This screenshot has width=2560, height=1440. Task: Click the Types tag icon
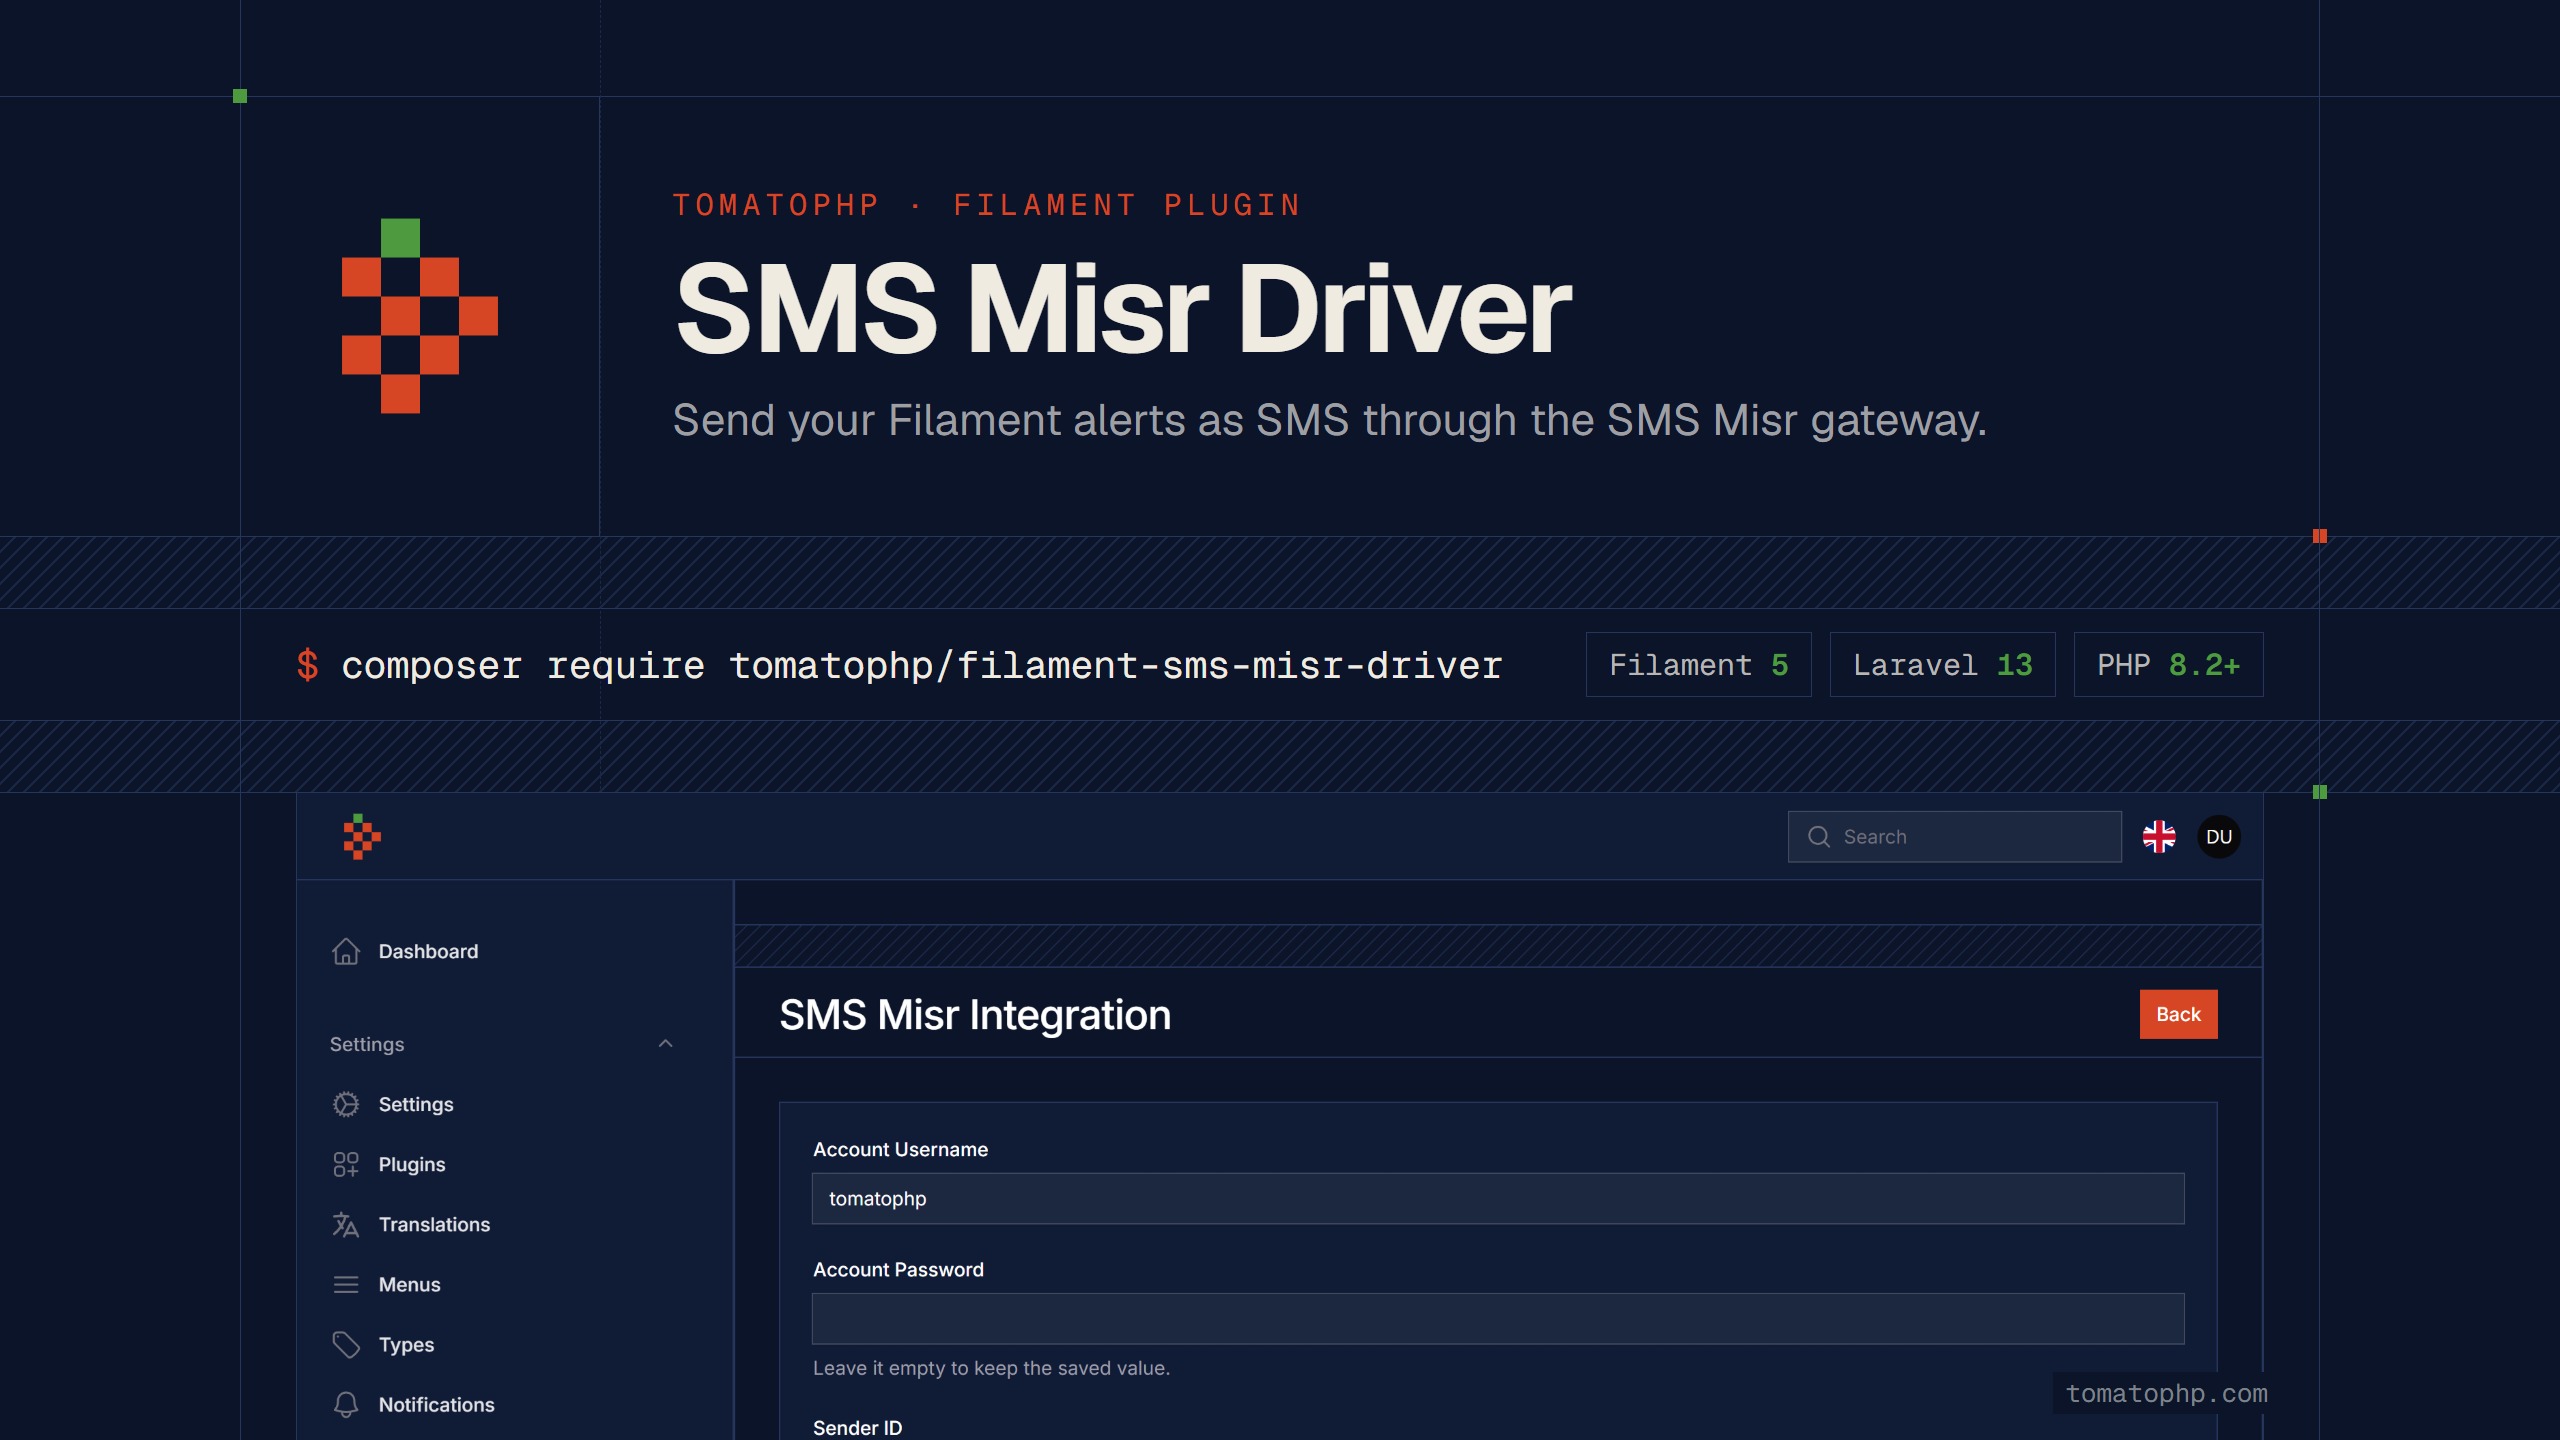pos(346,1344)
